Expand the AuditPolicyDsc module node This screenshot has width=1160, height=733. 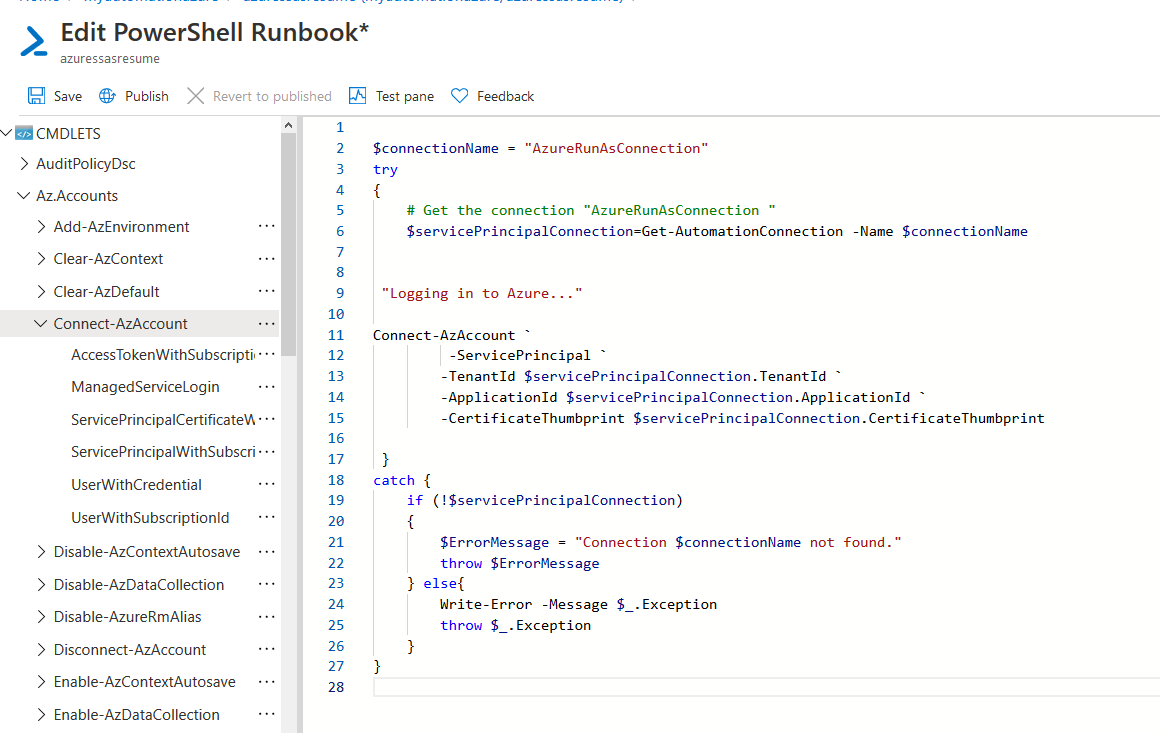(x=24, y=164)
